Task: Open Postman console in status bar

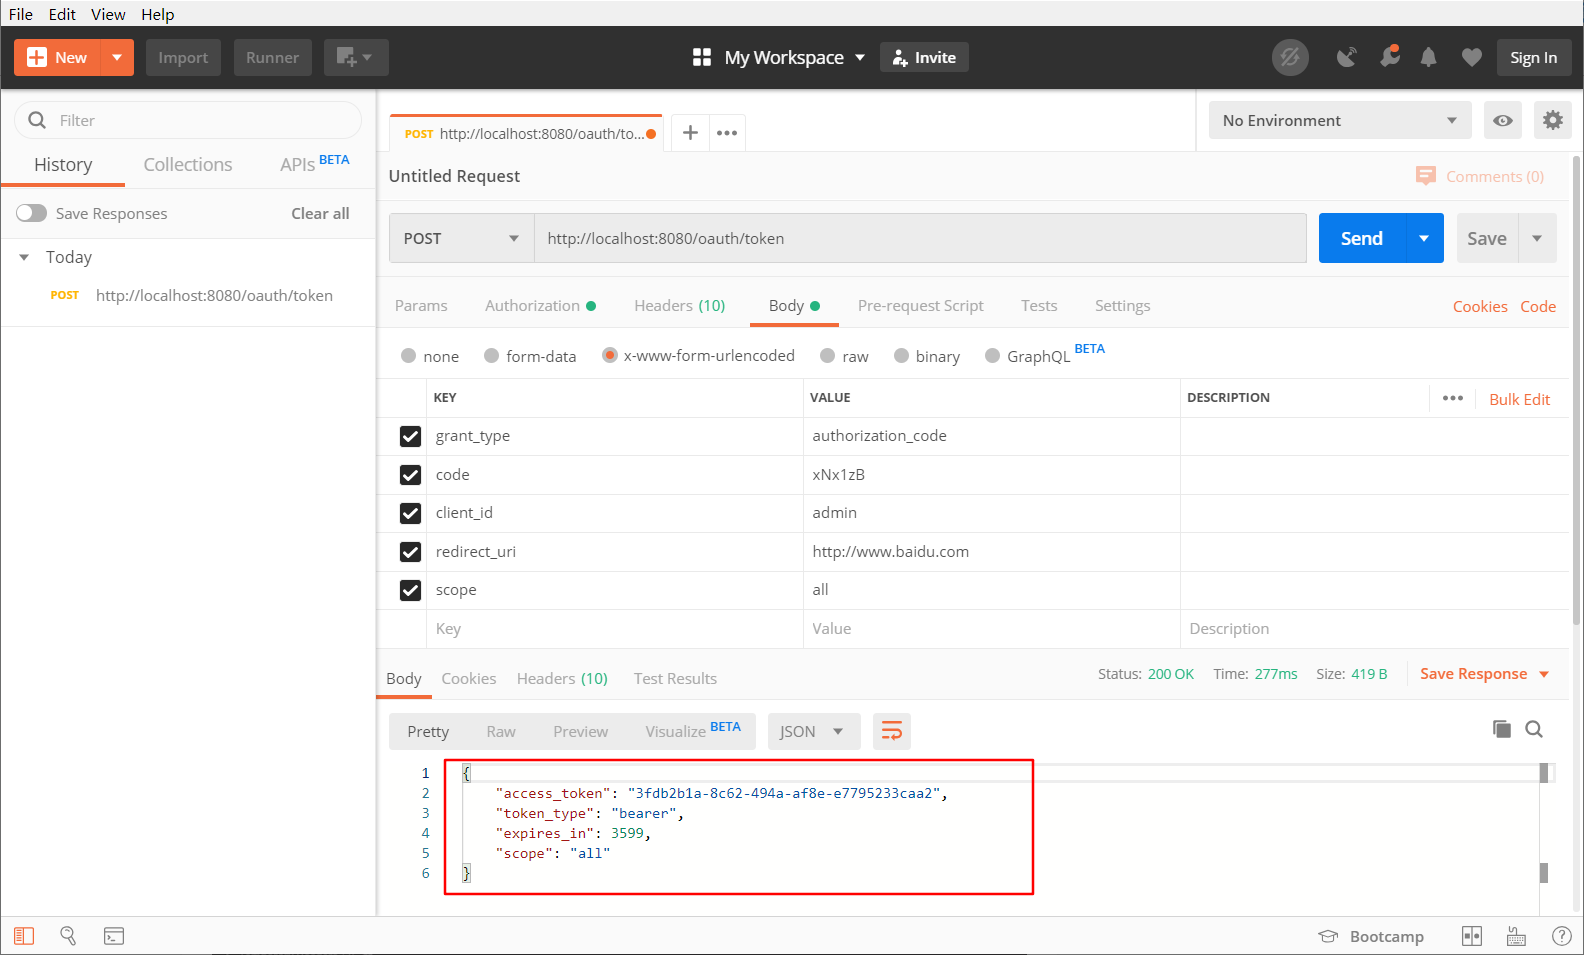Action: point(114,936)
